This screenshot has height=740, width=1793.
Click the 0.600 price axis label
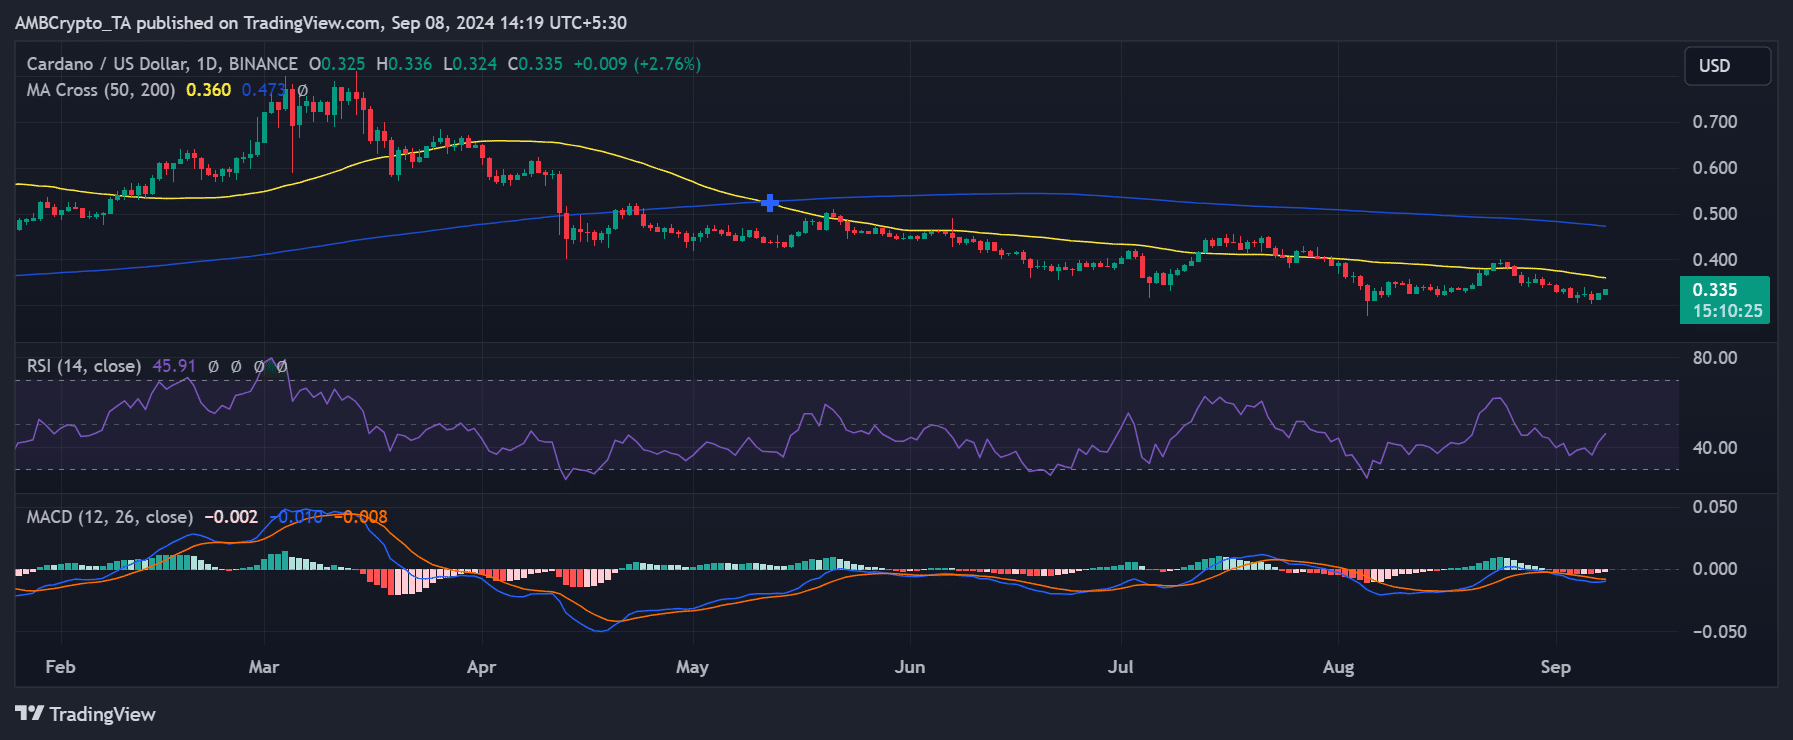click(x=1715, y=168)
